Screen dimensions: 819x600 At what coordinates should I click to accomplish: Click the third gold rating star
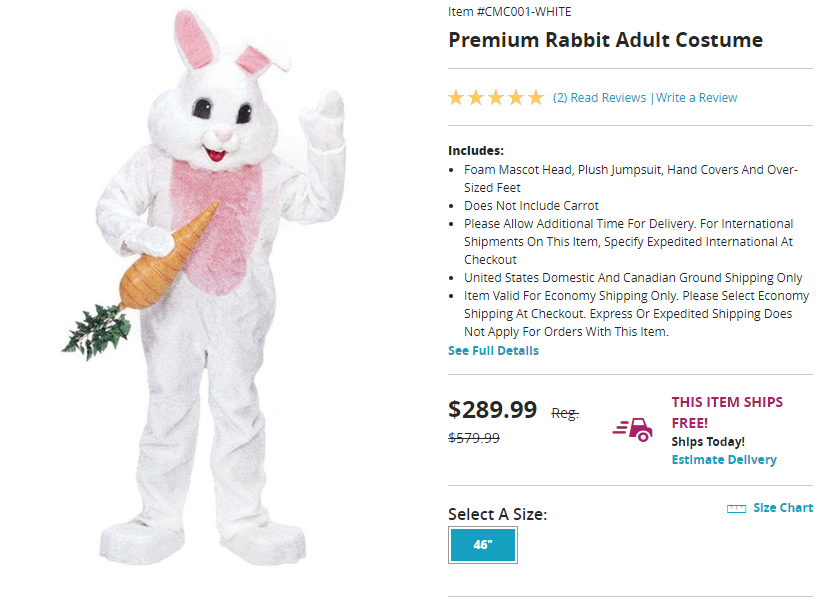tap(496, 98)
